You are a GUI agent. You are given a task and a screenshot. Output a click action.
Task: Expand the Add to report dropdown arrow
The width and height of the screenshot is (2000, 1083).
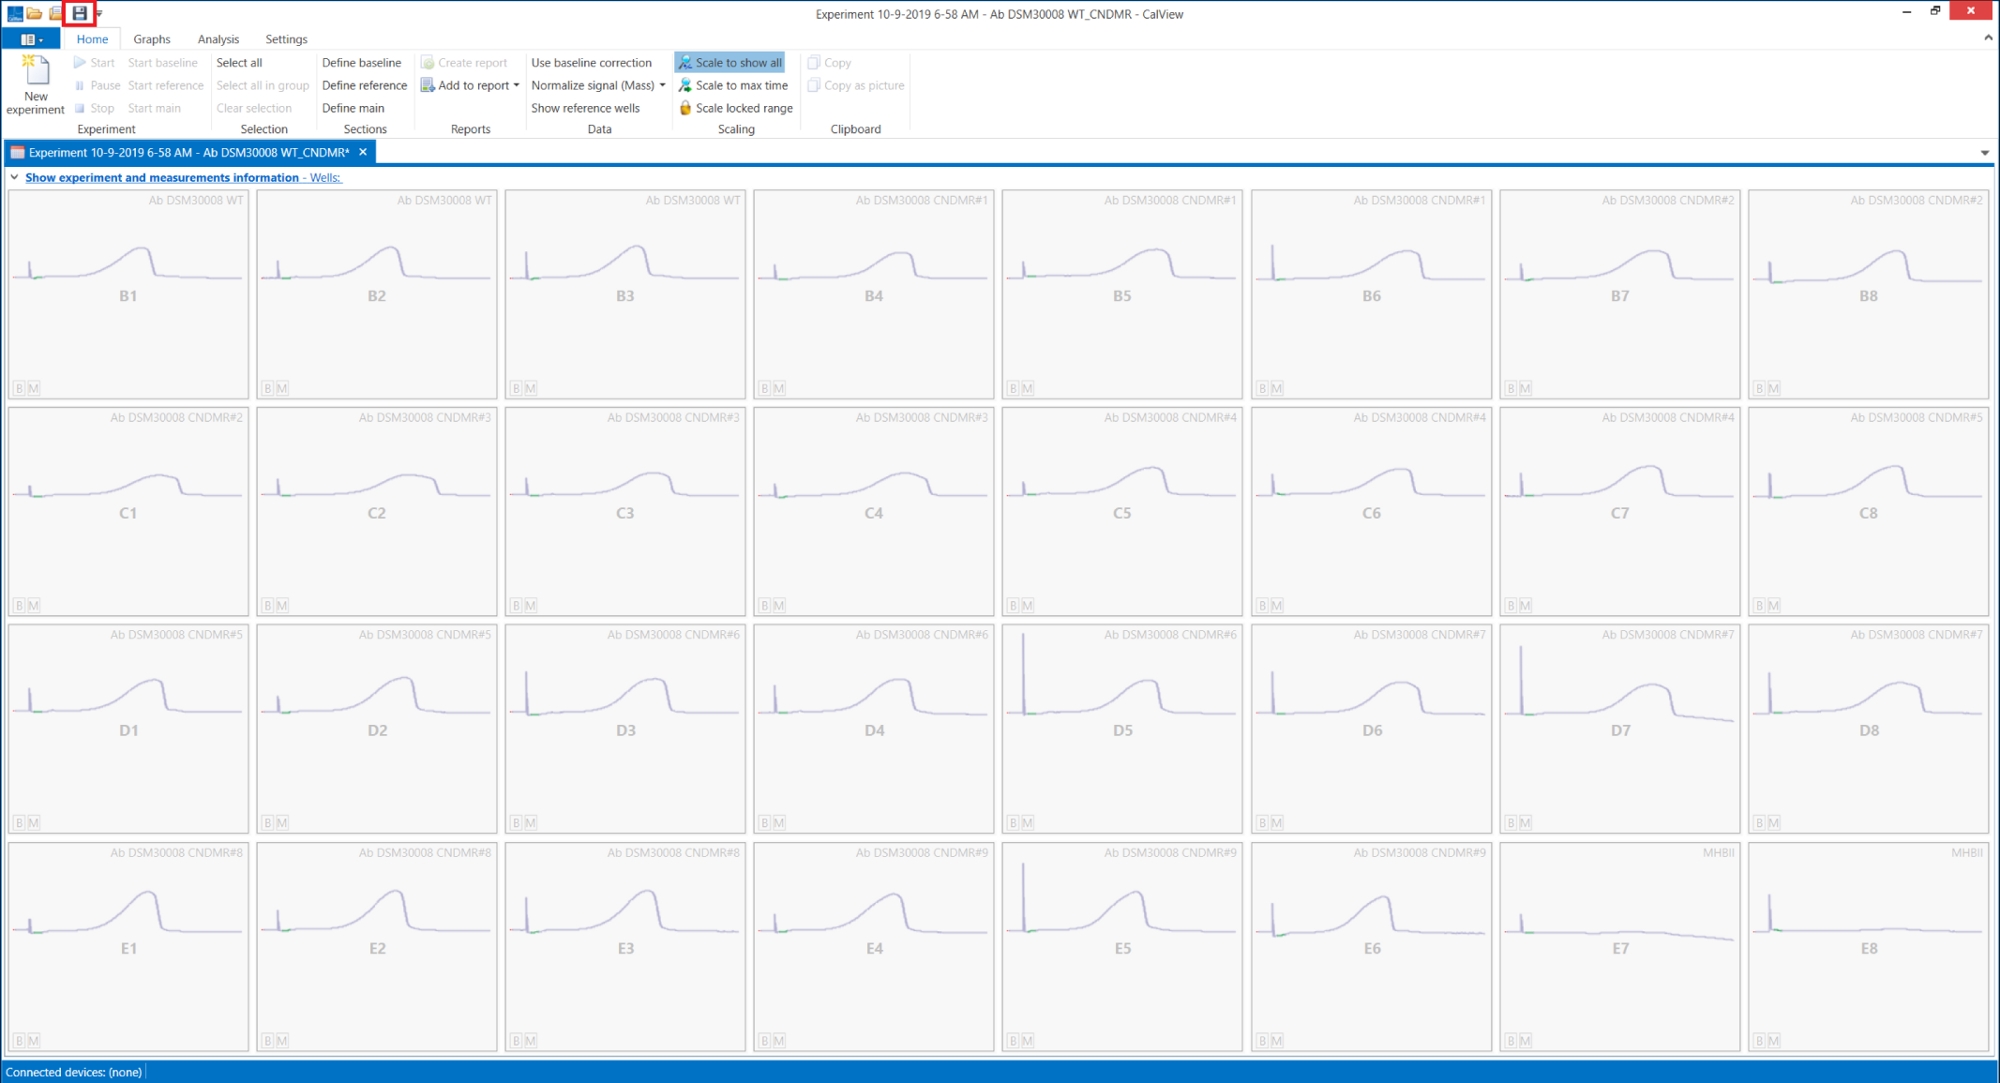(x=517, y=85)
